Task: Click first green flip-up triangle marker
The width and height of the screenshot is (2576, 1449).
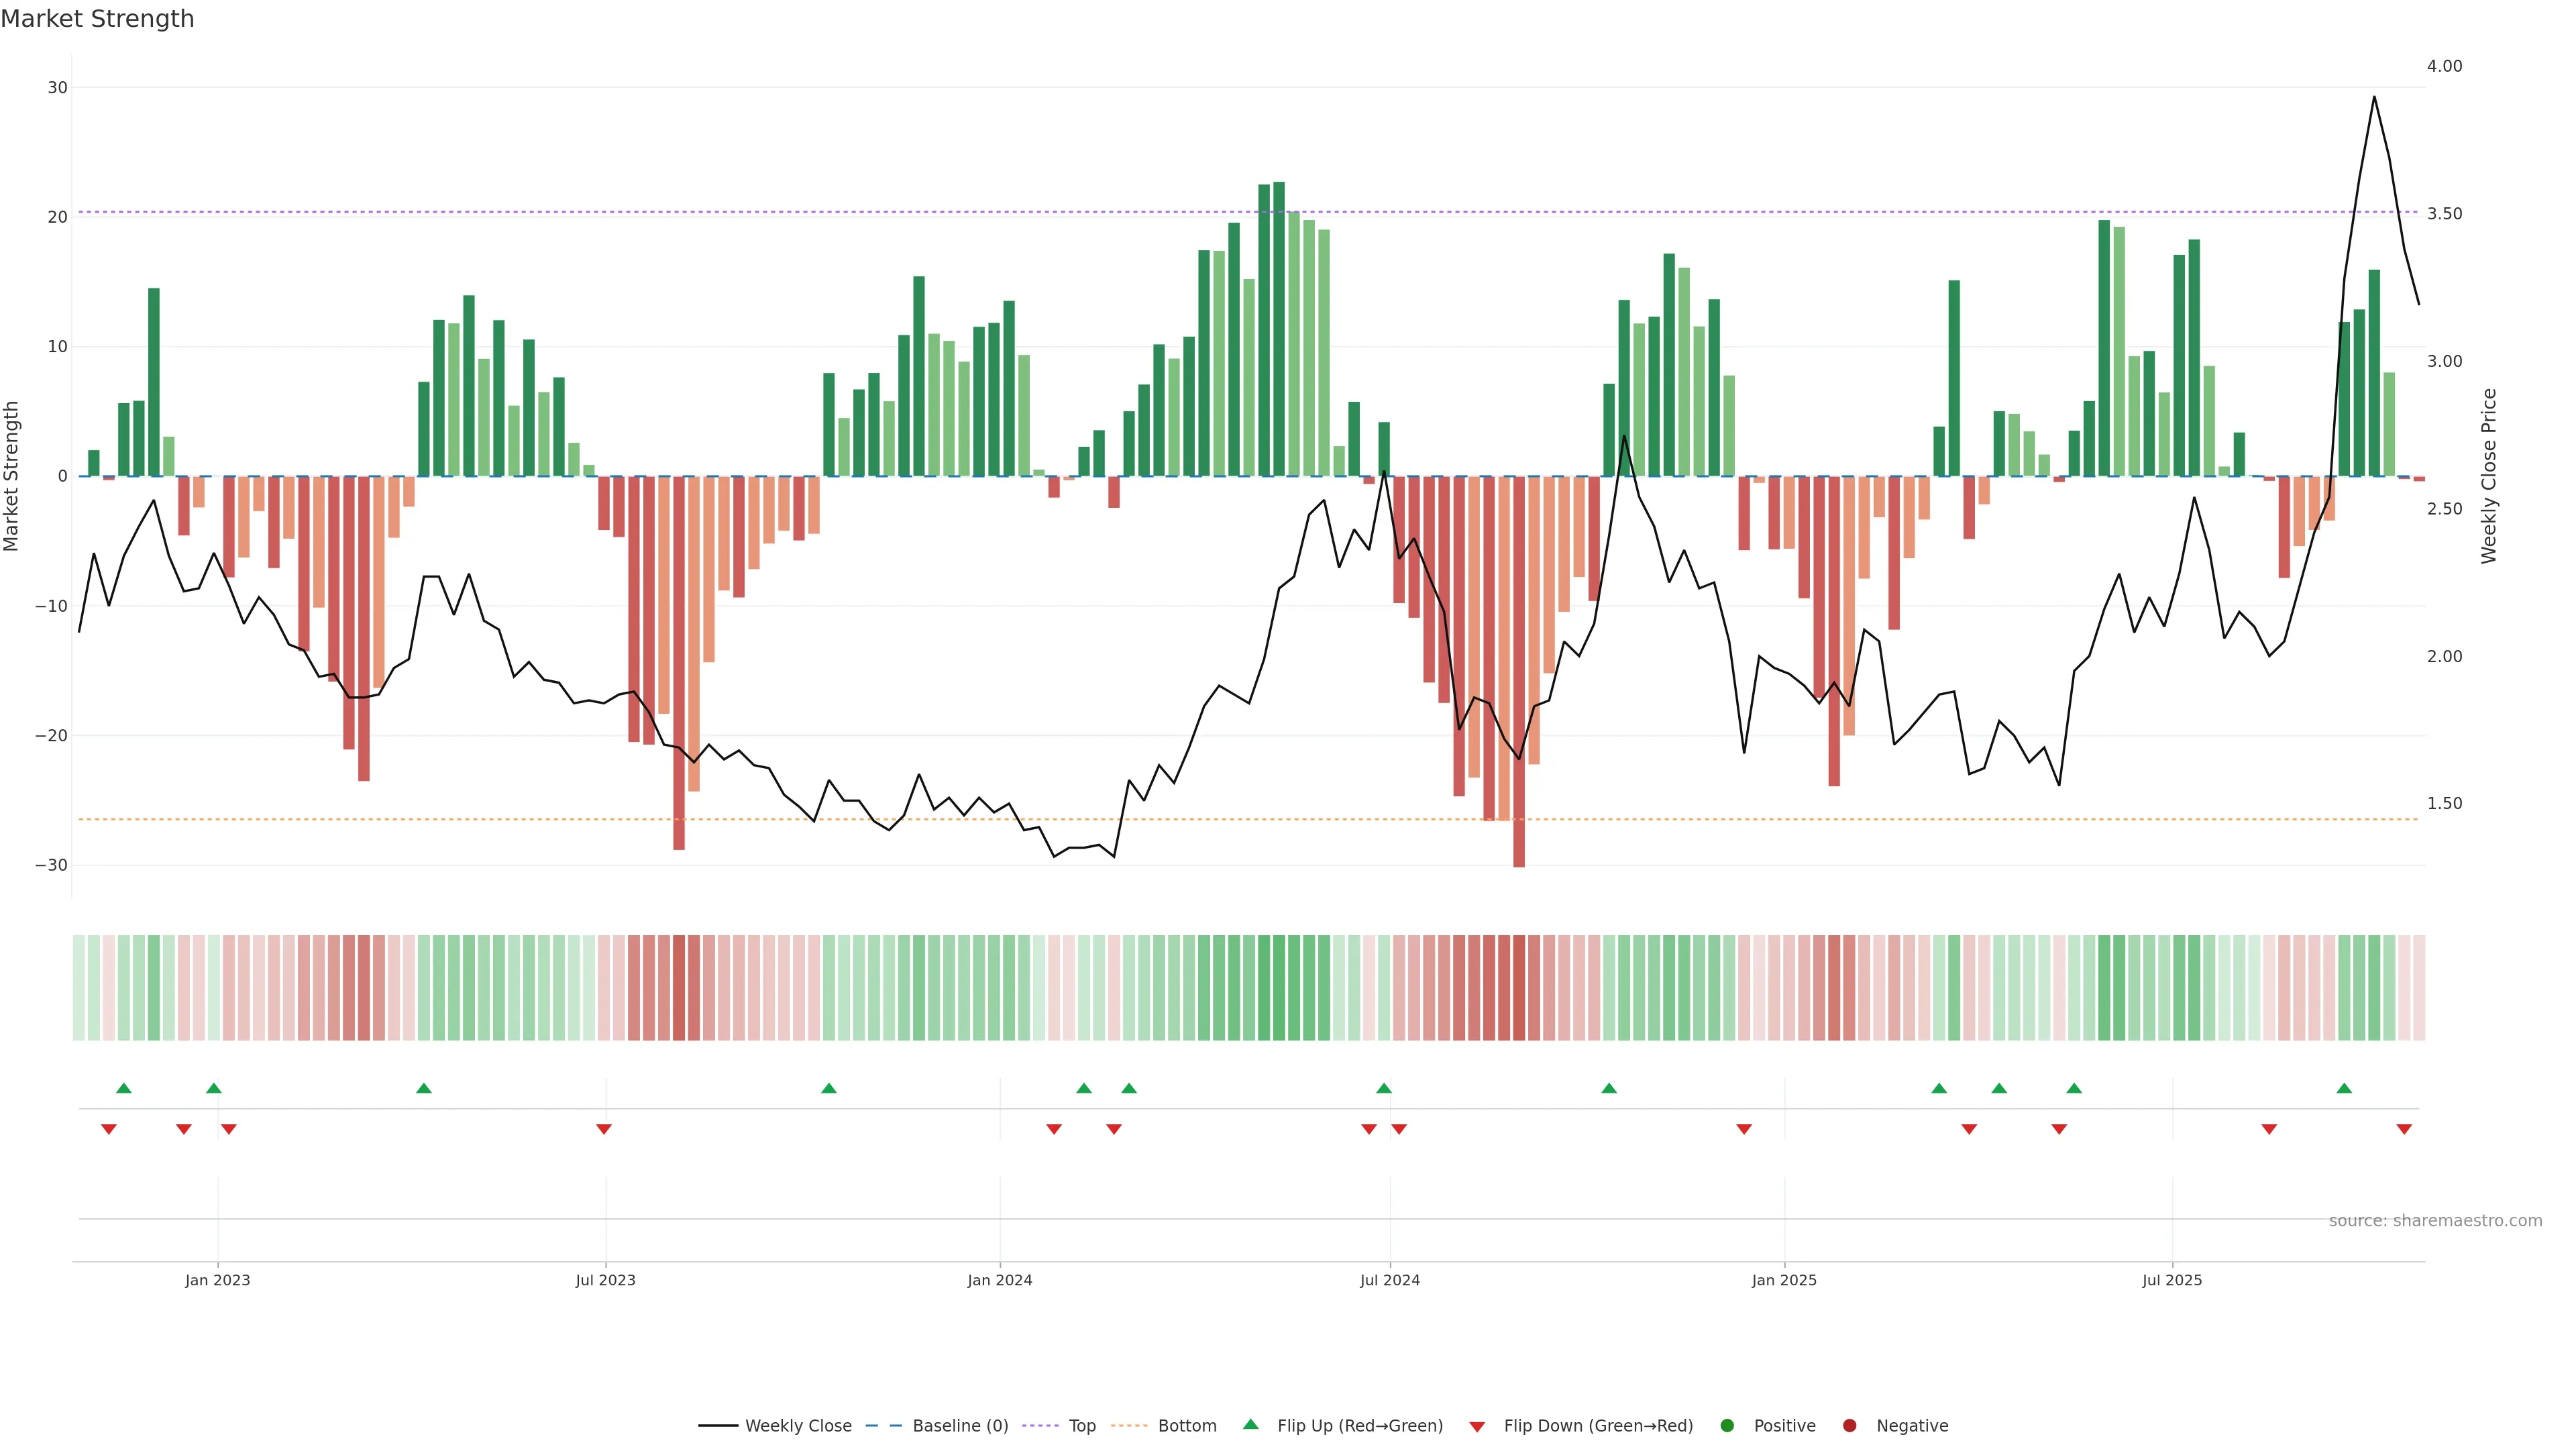Action: click(124, 1088)
